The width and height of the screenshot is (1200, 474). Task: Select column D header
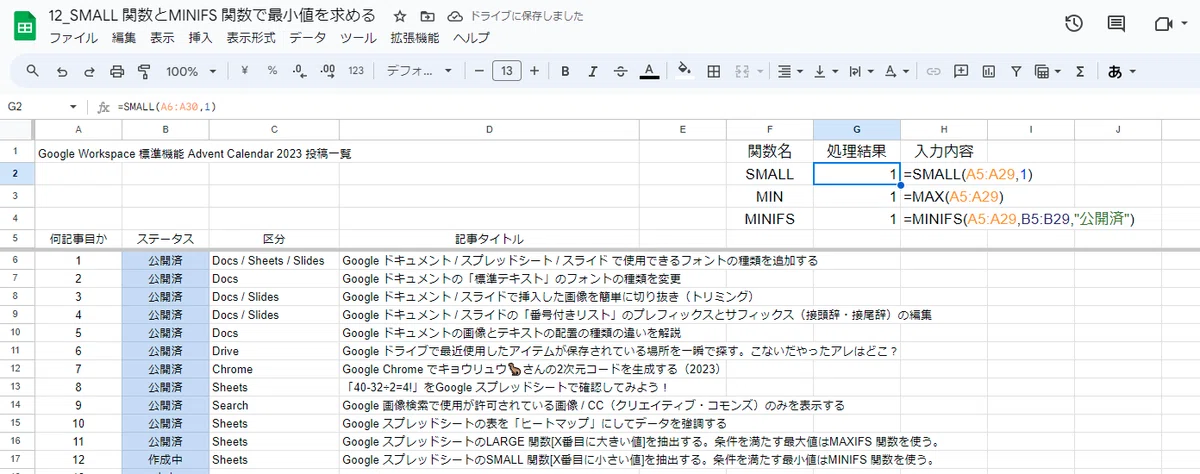point(489,130)
